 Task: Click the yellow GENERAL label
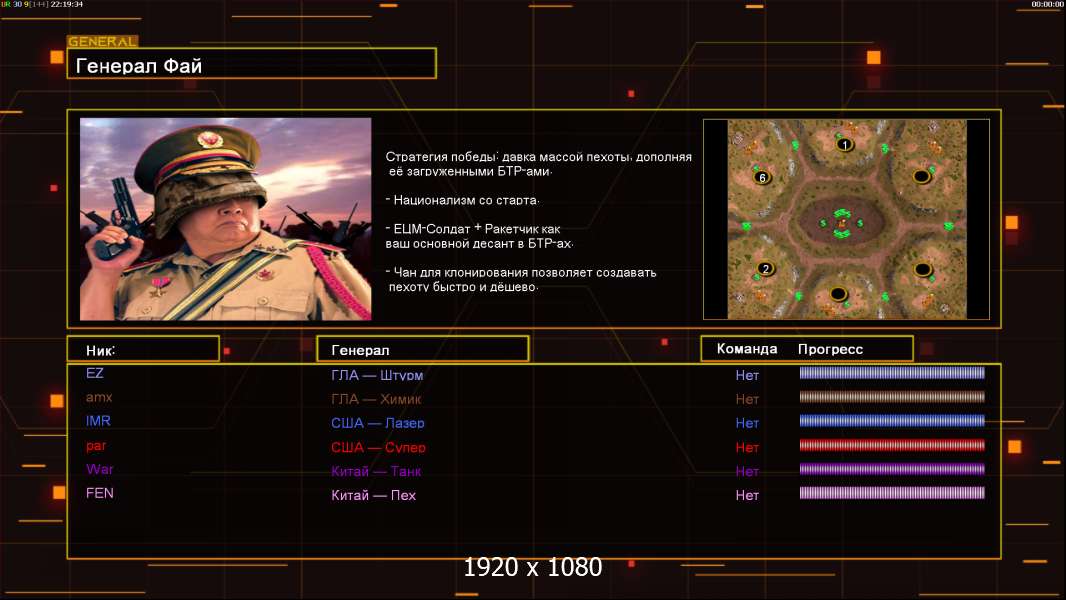click(103, 41)
